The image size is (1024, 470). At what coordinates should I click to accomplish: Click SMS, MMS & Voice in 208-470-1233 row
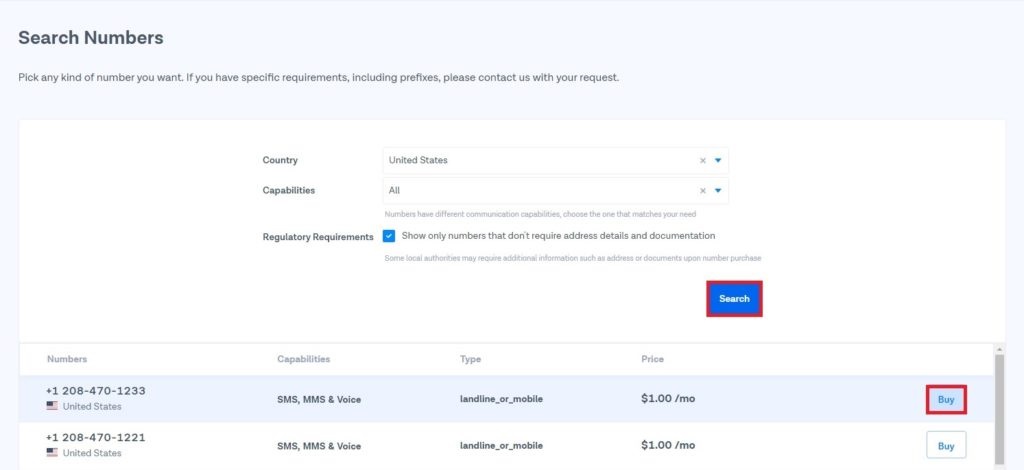pos(319,400)
